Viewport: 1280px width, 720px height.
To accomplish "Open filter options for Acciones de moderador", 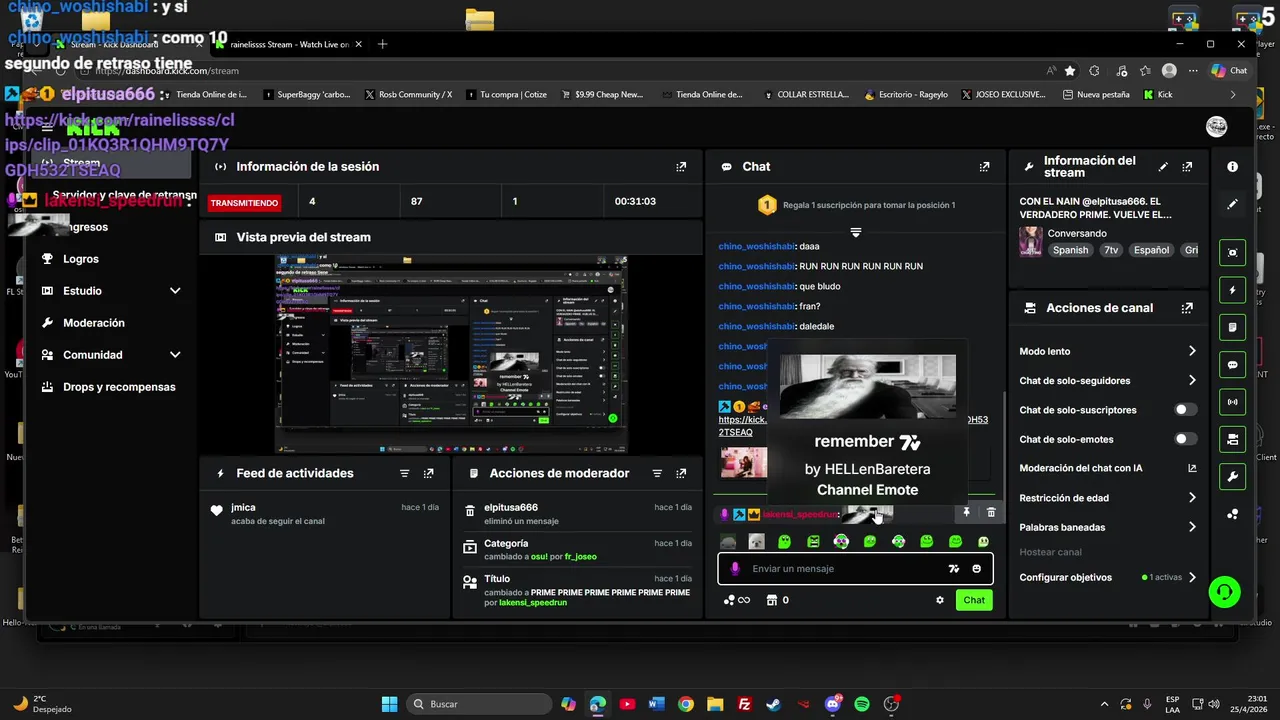I will point(657,473).
